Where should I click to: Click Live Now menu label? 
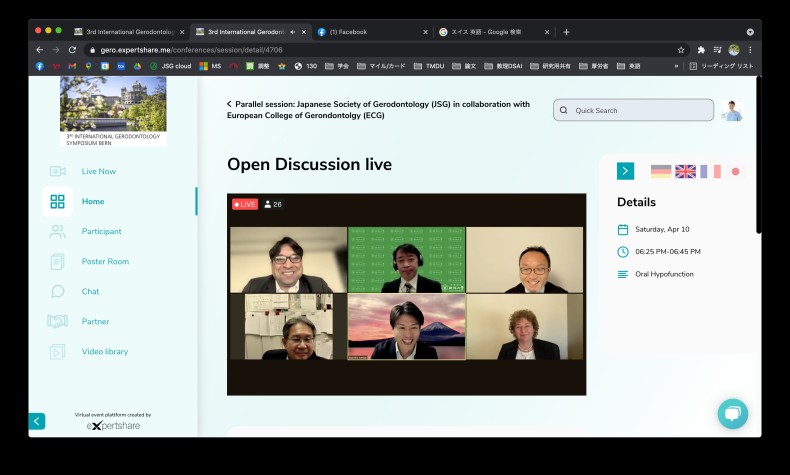coord(99,171)
